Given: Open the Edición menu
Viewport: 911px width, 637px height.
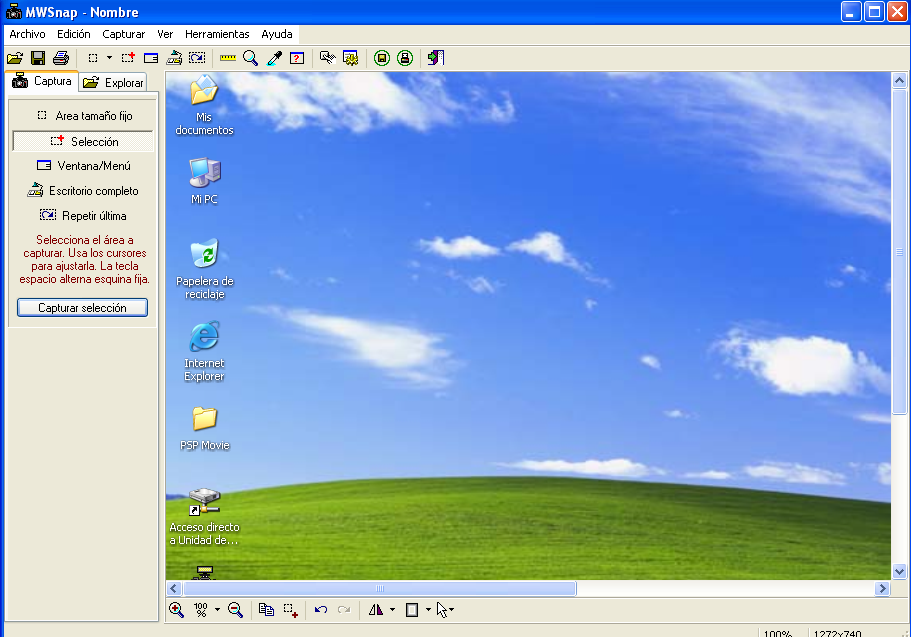Looking at the screenshot, I should tap(74, 34).
